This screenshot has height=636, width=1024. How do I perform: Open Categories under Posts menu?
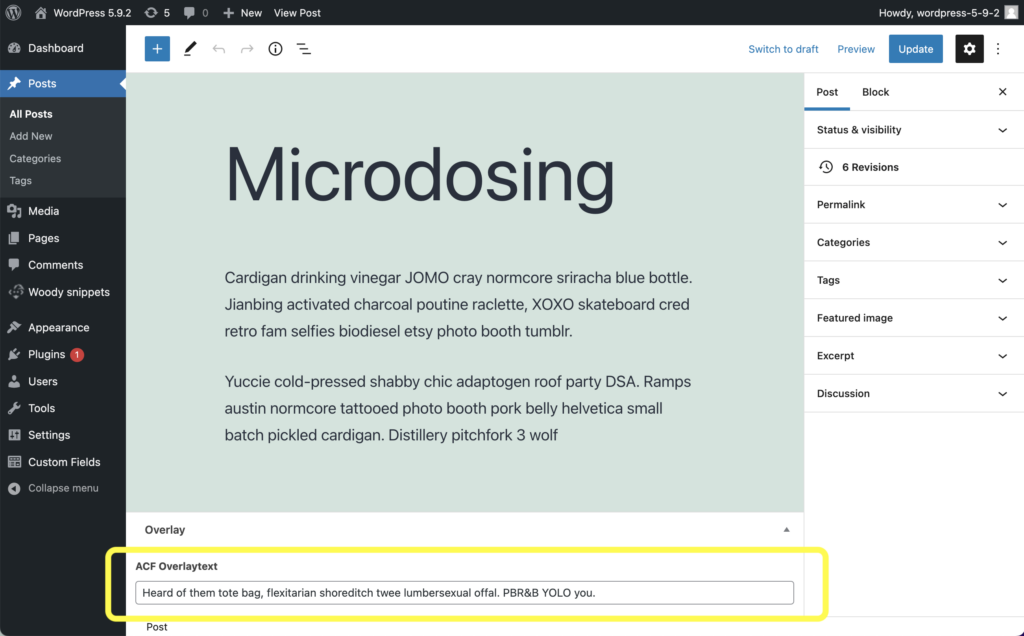pos(35,159)
